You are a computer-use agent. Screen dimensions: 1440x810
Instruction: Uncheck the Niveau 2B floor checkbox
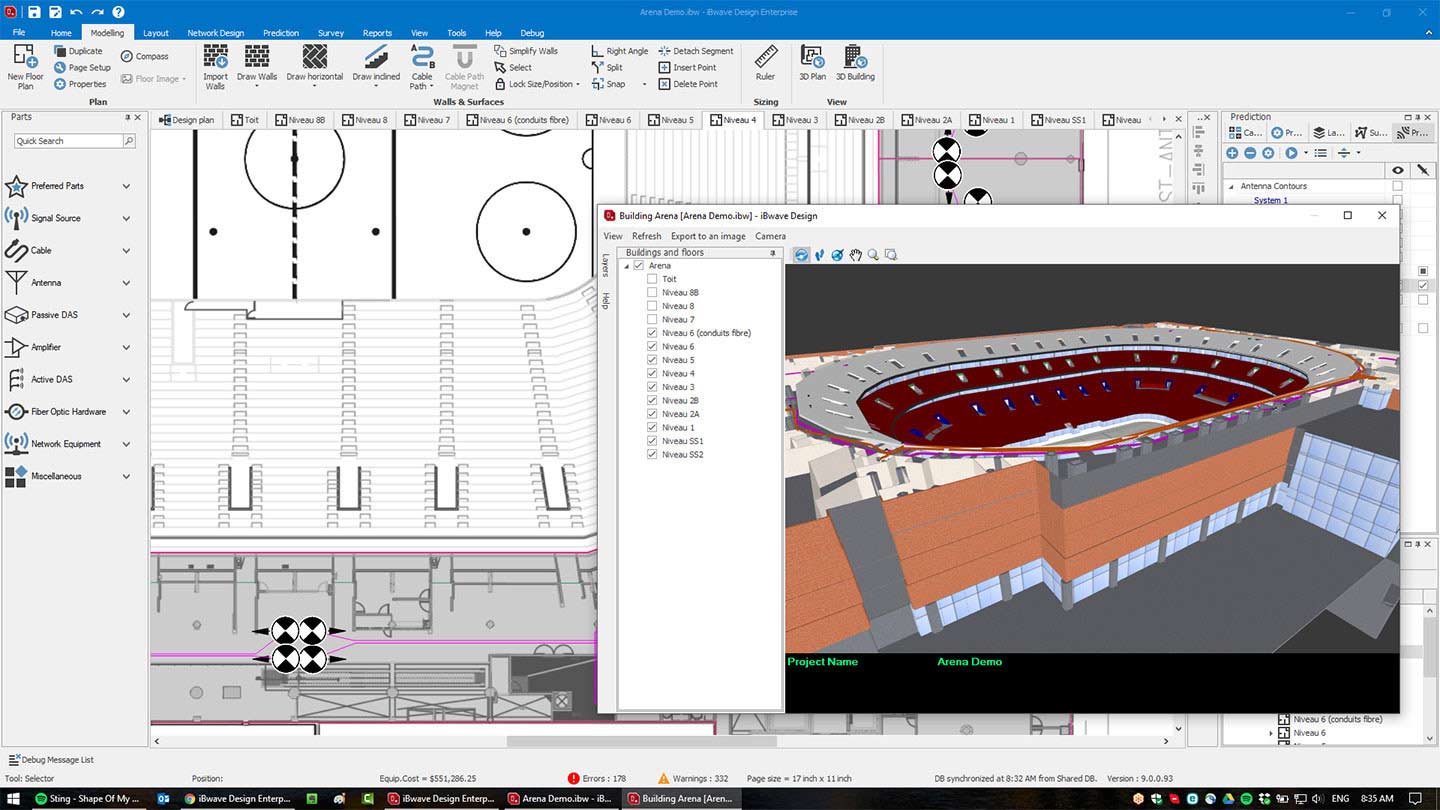[x=652, y=401]
